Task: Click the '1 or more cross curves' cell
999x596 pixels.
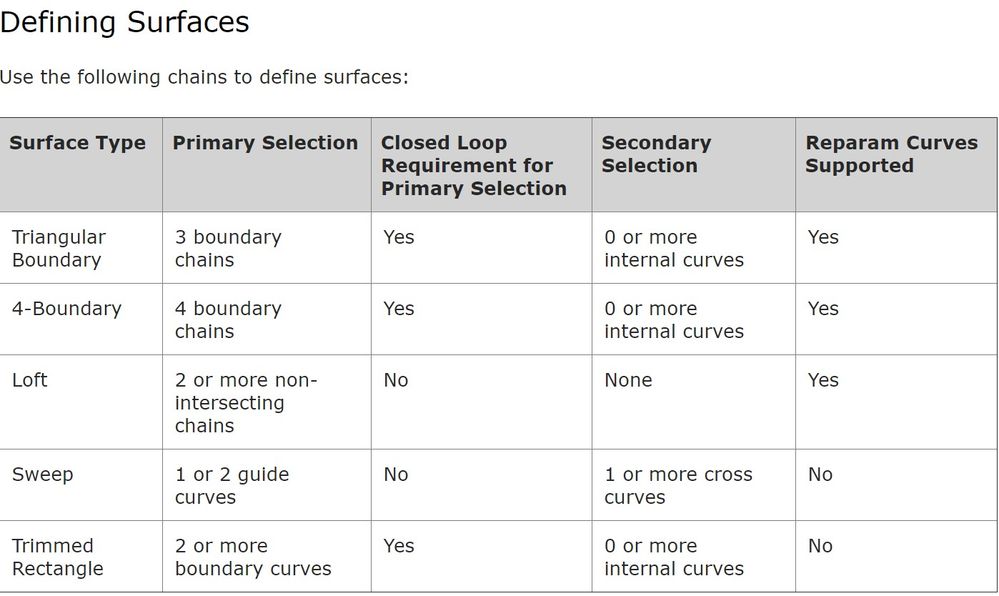Action: click(x=678, y=485)
